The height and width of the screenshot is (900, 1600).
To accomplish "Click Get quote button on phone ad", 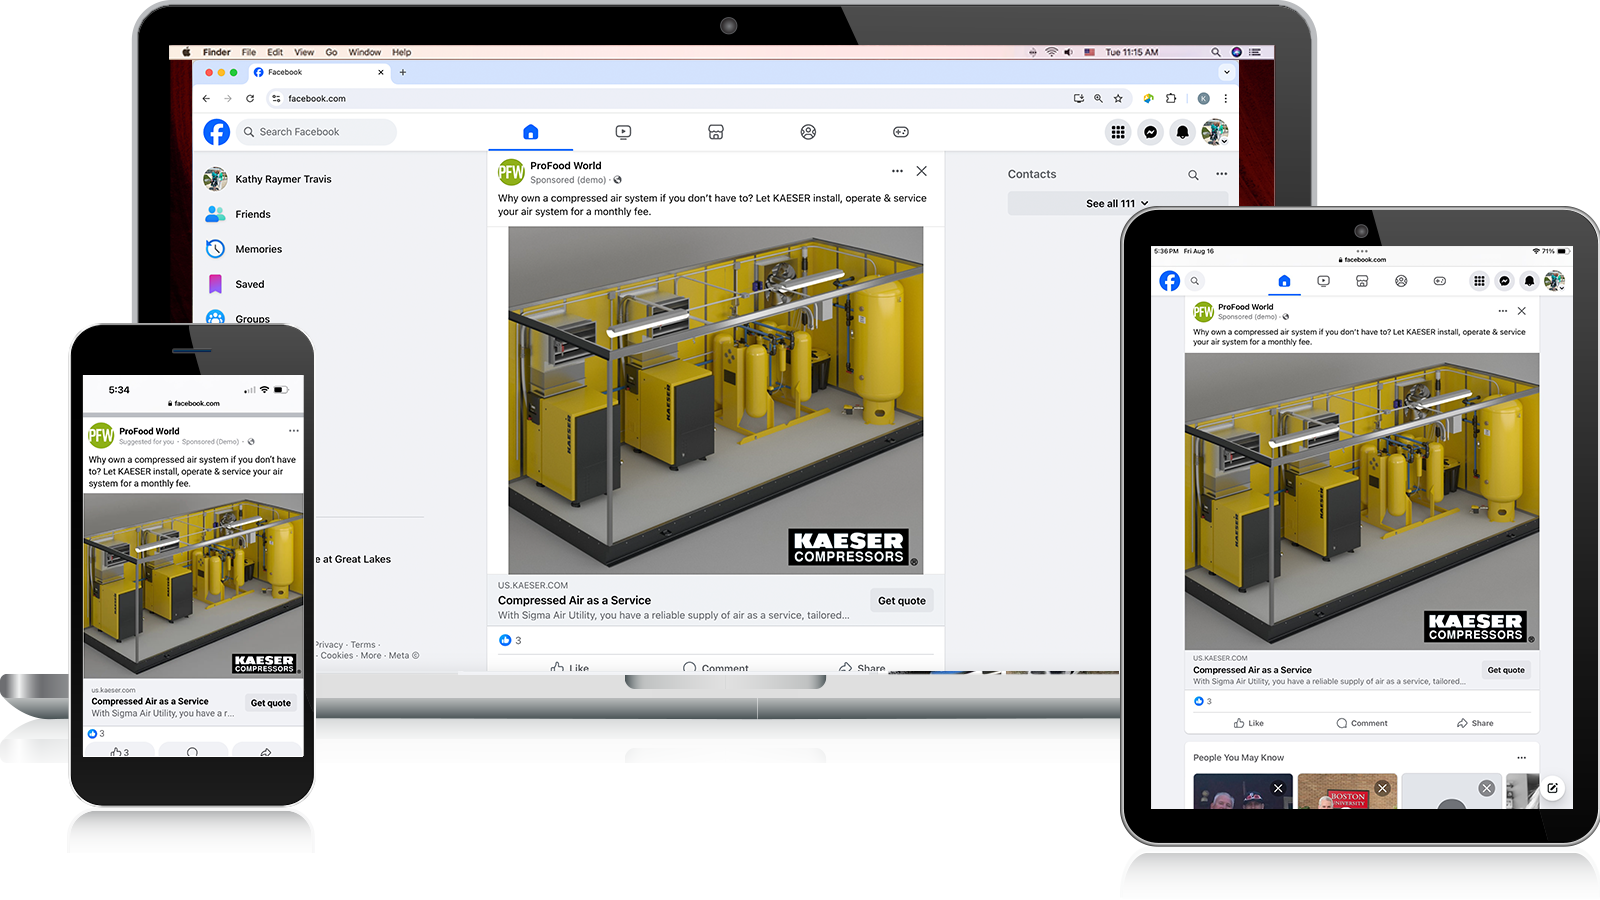I will click(271, 703).
